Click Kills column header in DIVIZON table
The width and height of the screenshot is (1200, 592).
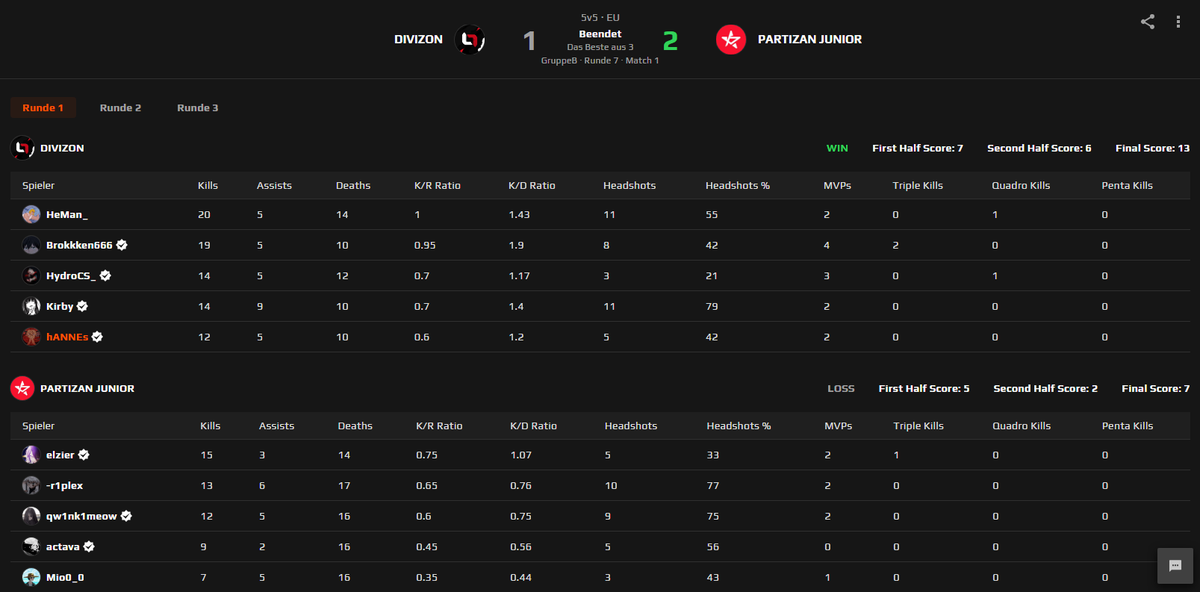[208, 186]
